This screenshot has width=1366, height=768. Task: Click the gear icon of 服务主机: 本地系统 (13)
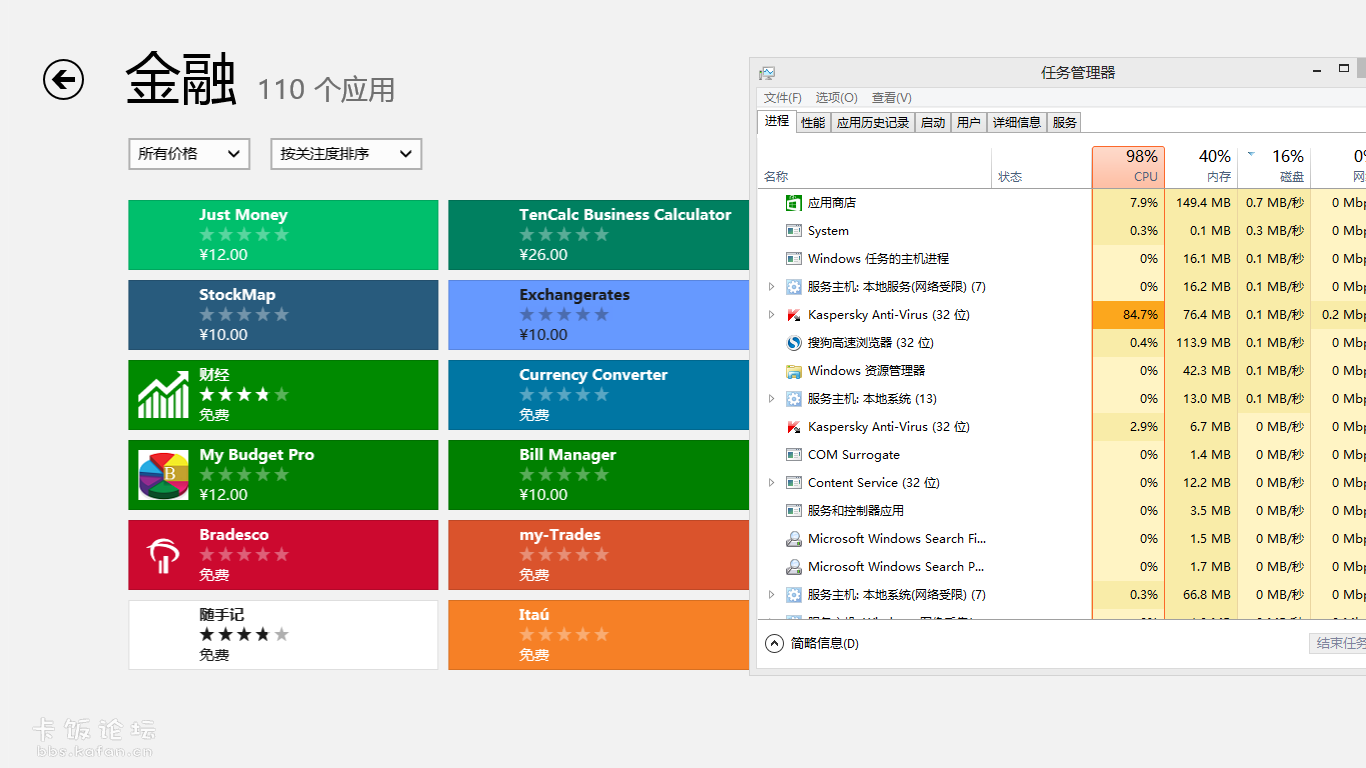click(x=794, y=398)
